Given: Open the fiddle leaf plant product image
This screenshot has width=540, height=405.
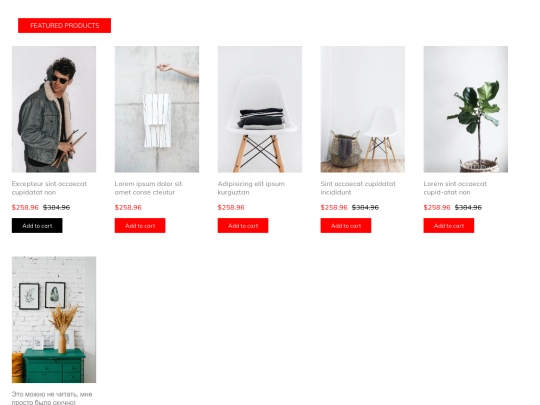Looking at the screenshot, I should [x=466, y=109].
